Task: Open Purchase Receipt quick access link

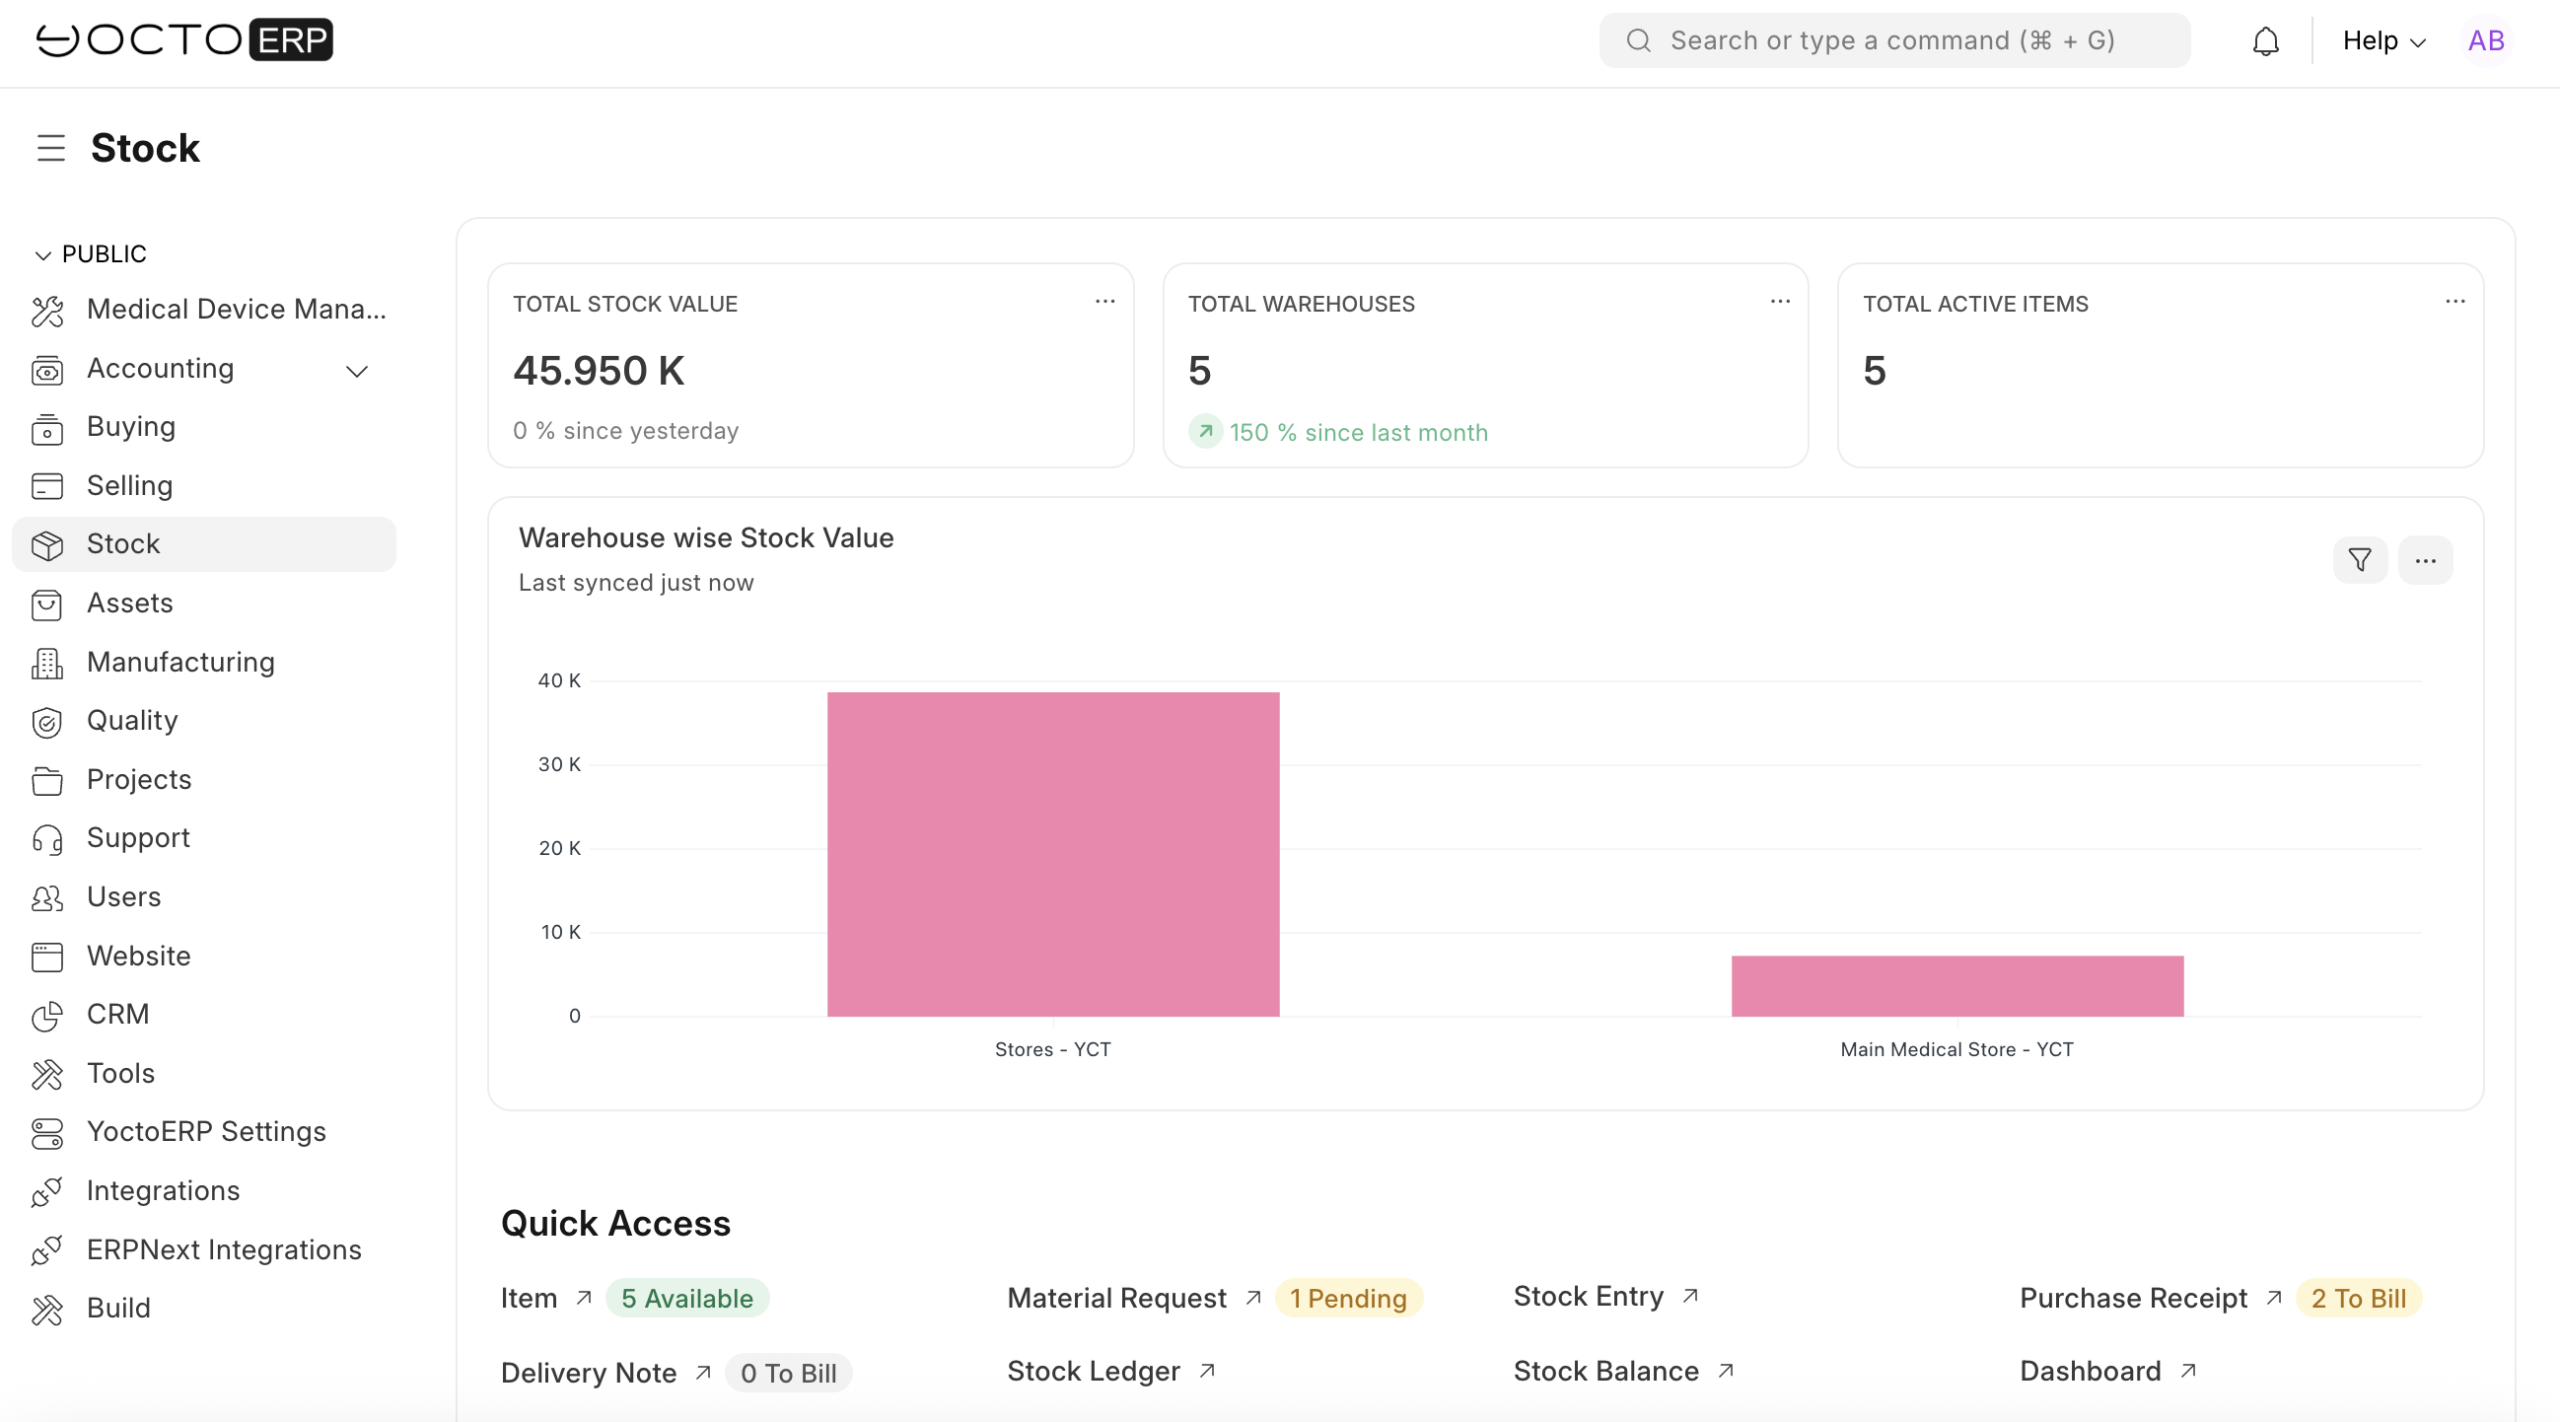Action: pos(2132,1298)
